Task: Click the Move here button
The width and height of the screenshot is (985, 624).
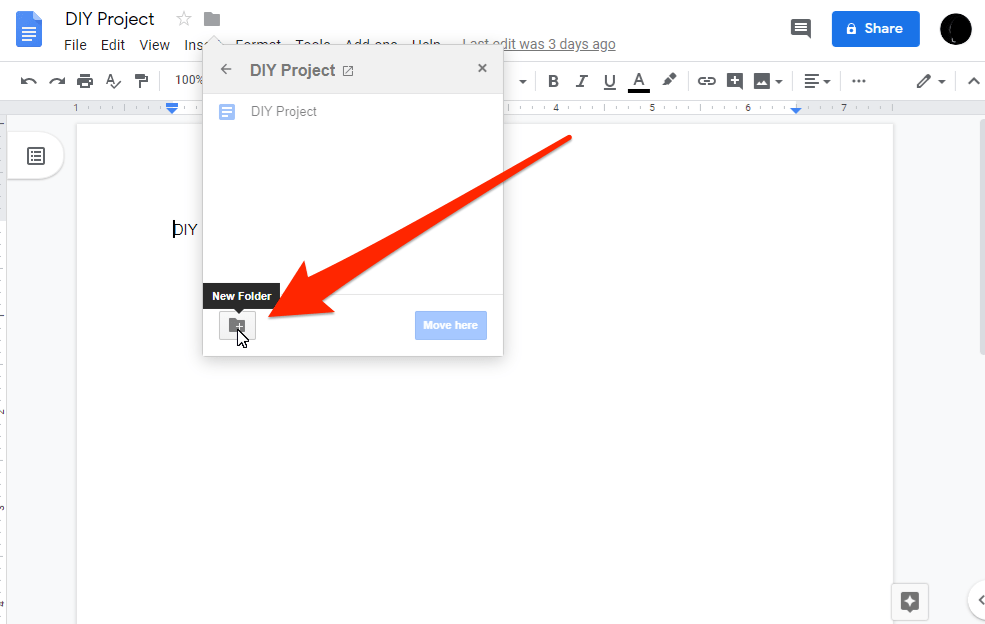Action: coord(450,326)
